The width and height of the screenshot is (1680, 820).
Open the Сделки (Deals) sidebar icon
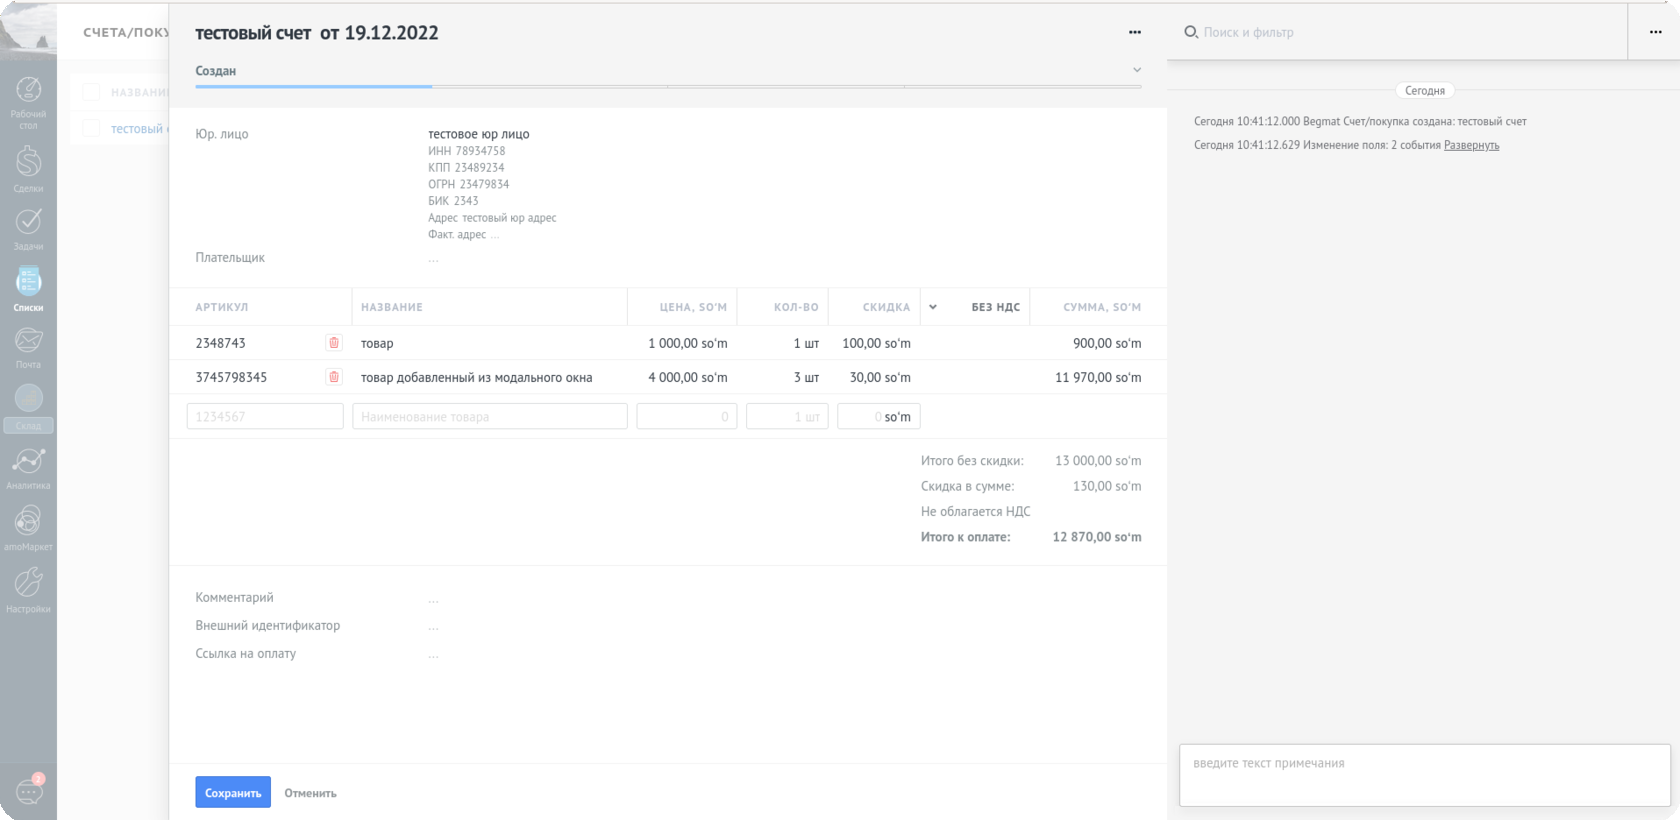coord(28,166)
